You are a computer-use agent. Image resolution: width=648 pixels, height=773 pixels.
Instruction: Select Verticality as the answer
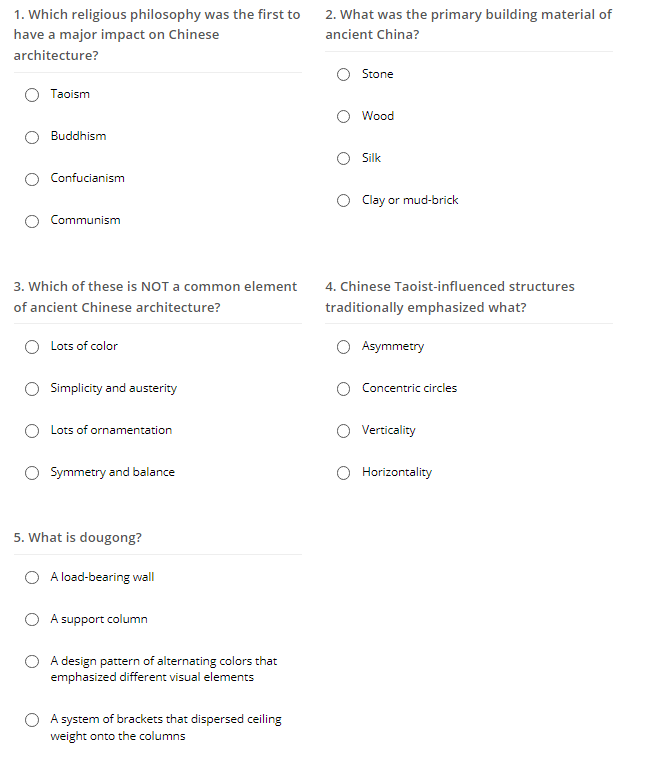pyautogui.click(x=343, y=430)
